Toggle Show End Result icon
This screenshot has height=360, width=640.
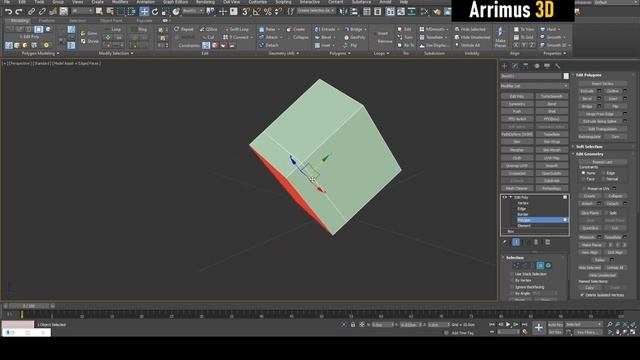(516, 242)
